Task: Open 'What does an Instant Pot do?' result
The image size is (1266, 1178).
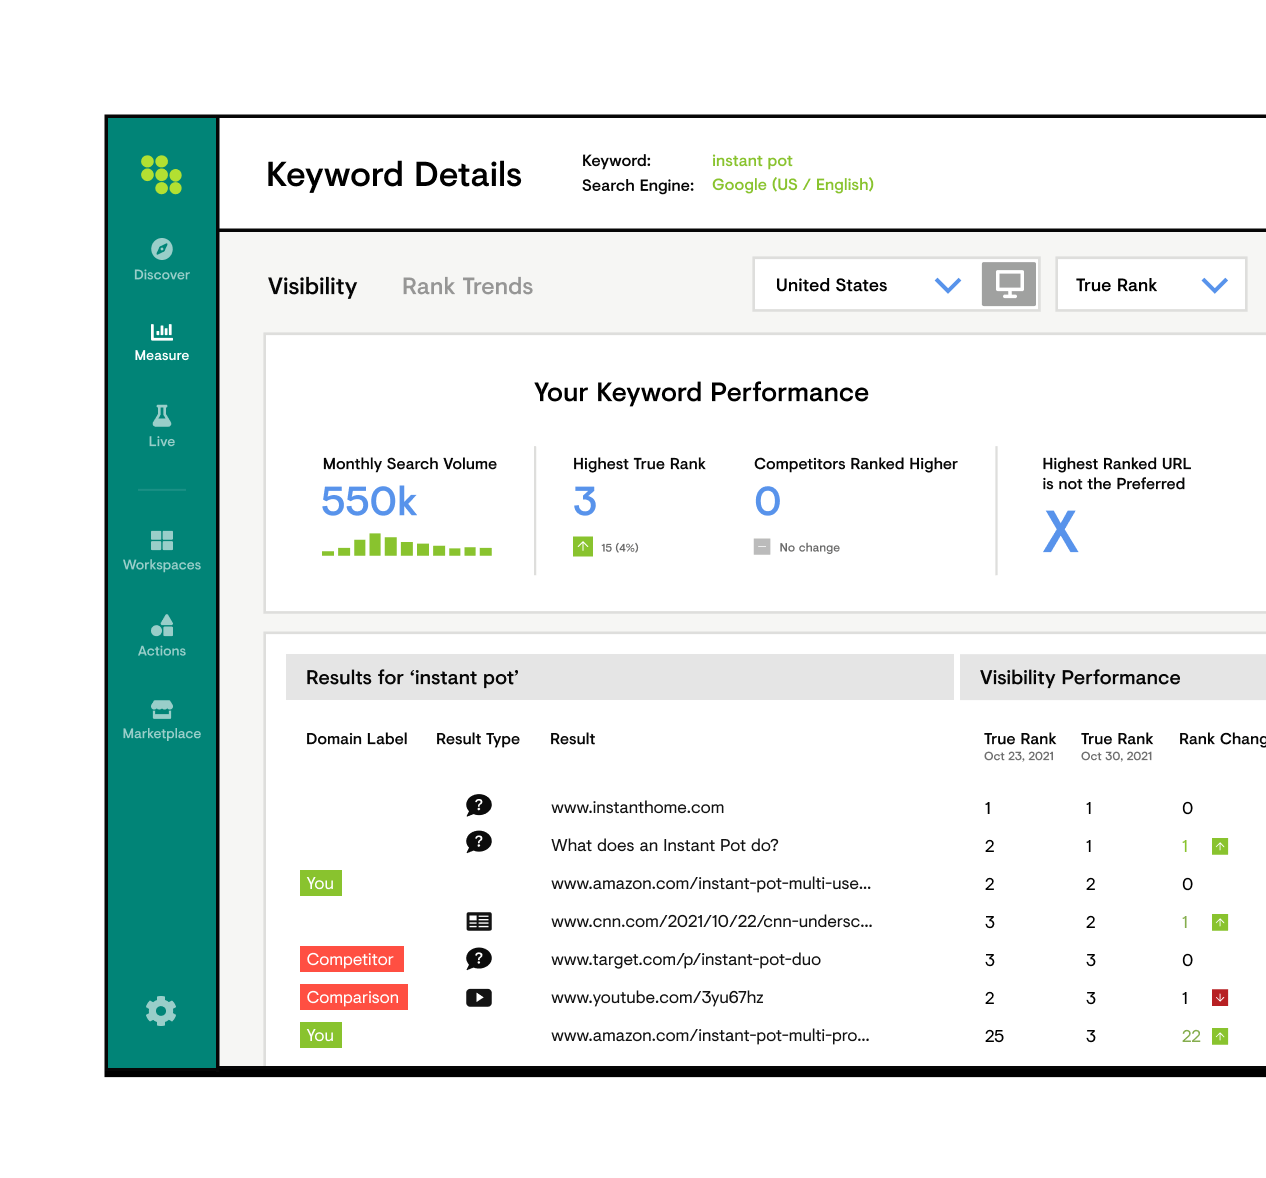Action: (x=665, y=846)
